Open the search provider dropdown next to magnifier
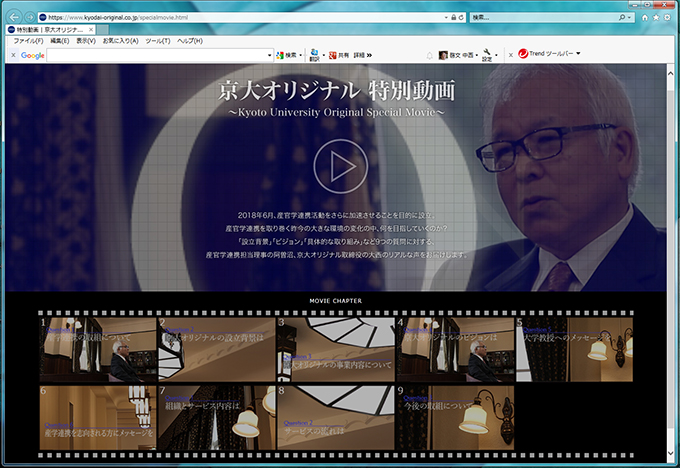Viewport: 680px width, 468px height. 629,17
